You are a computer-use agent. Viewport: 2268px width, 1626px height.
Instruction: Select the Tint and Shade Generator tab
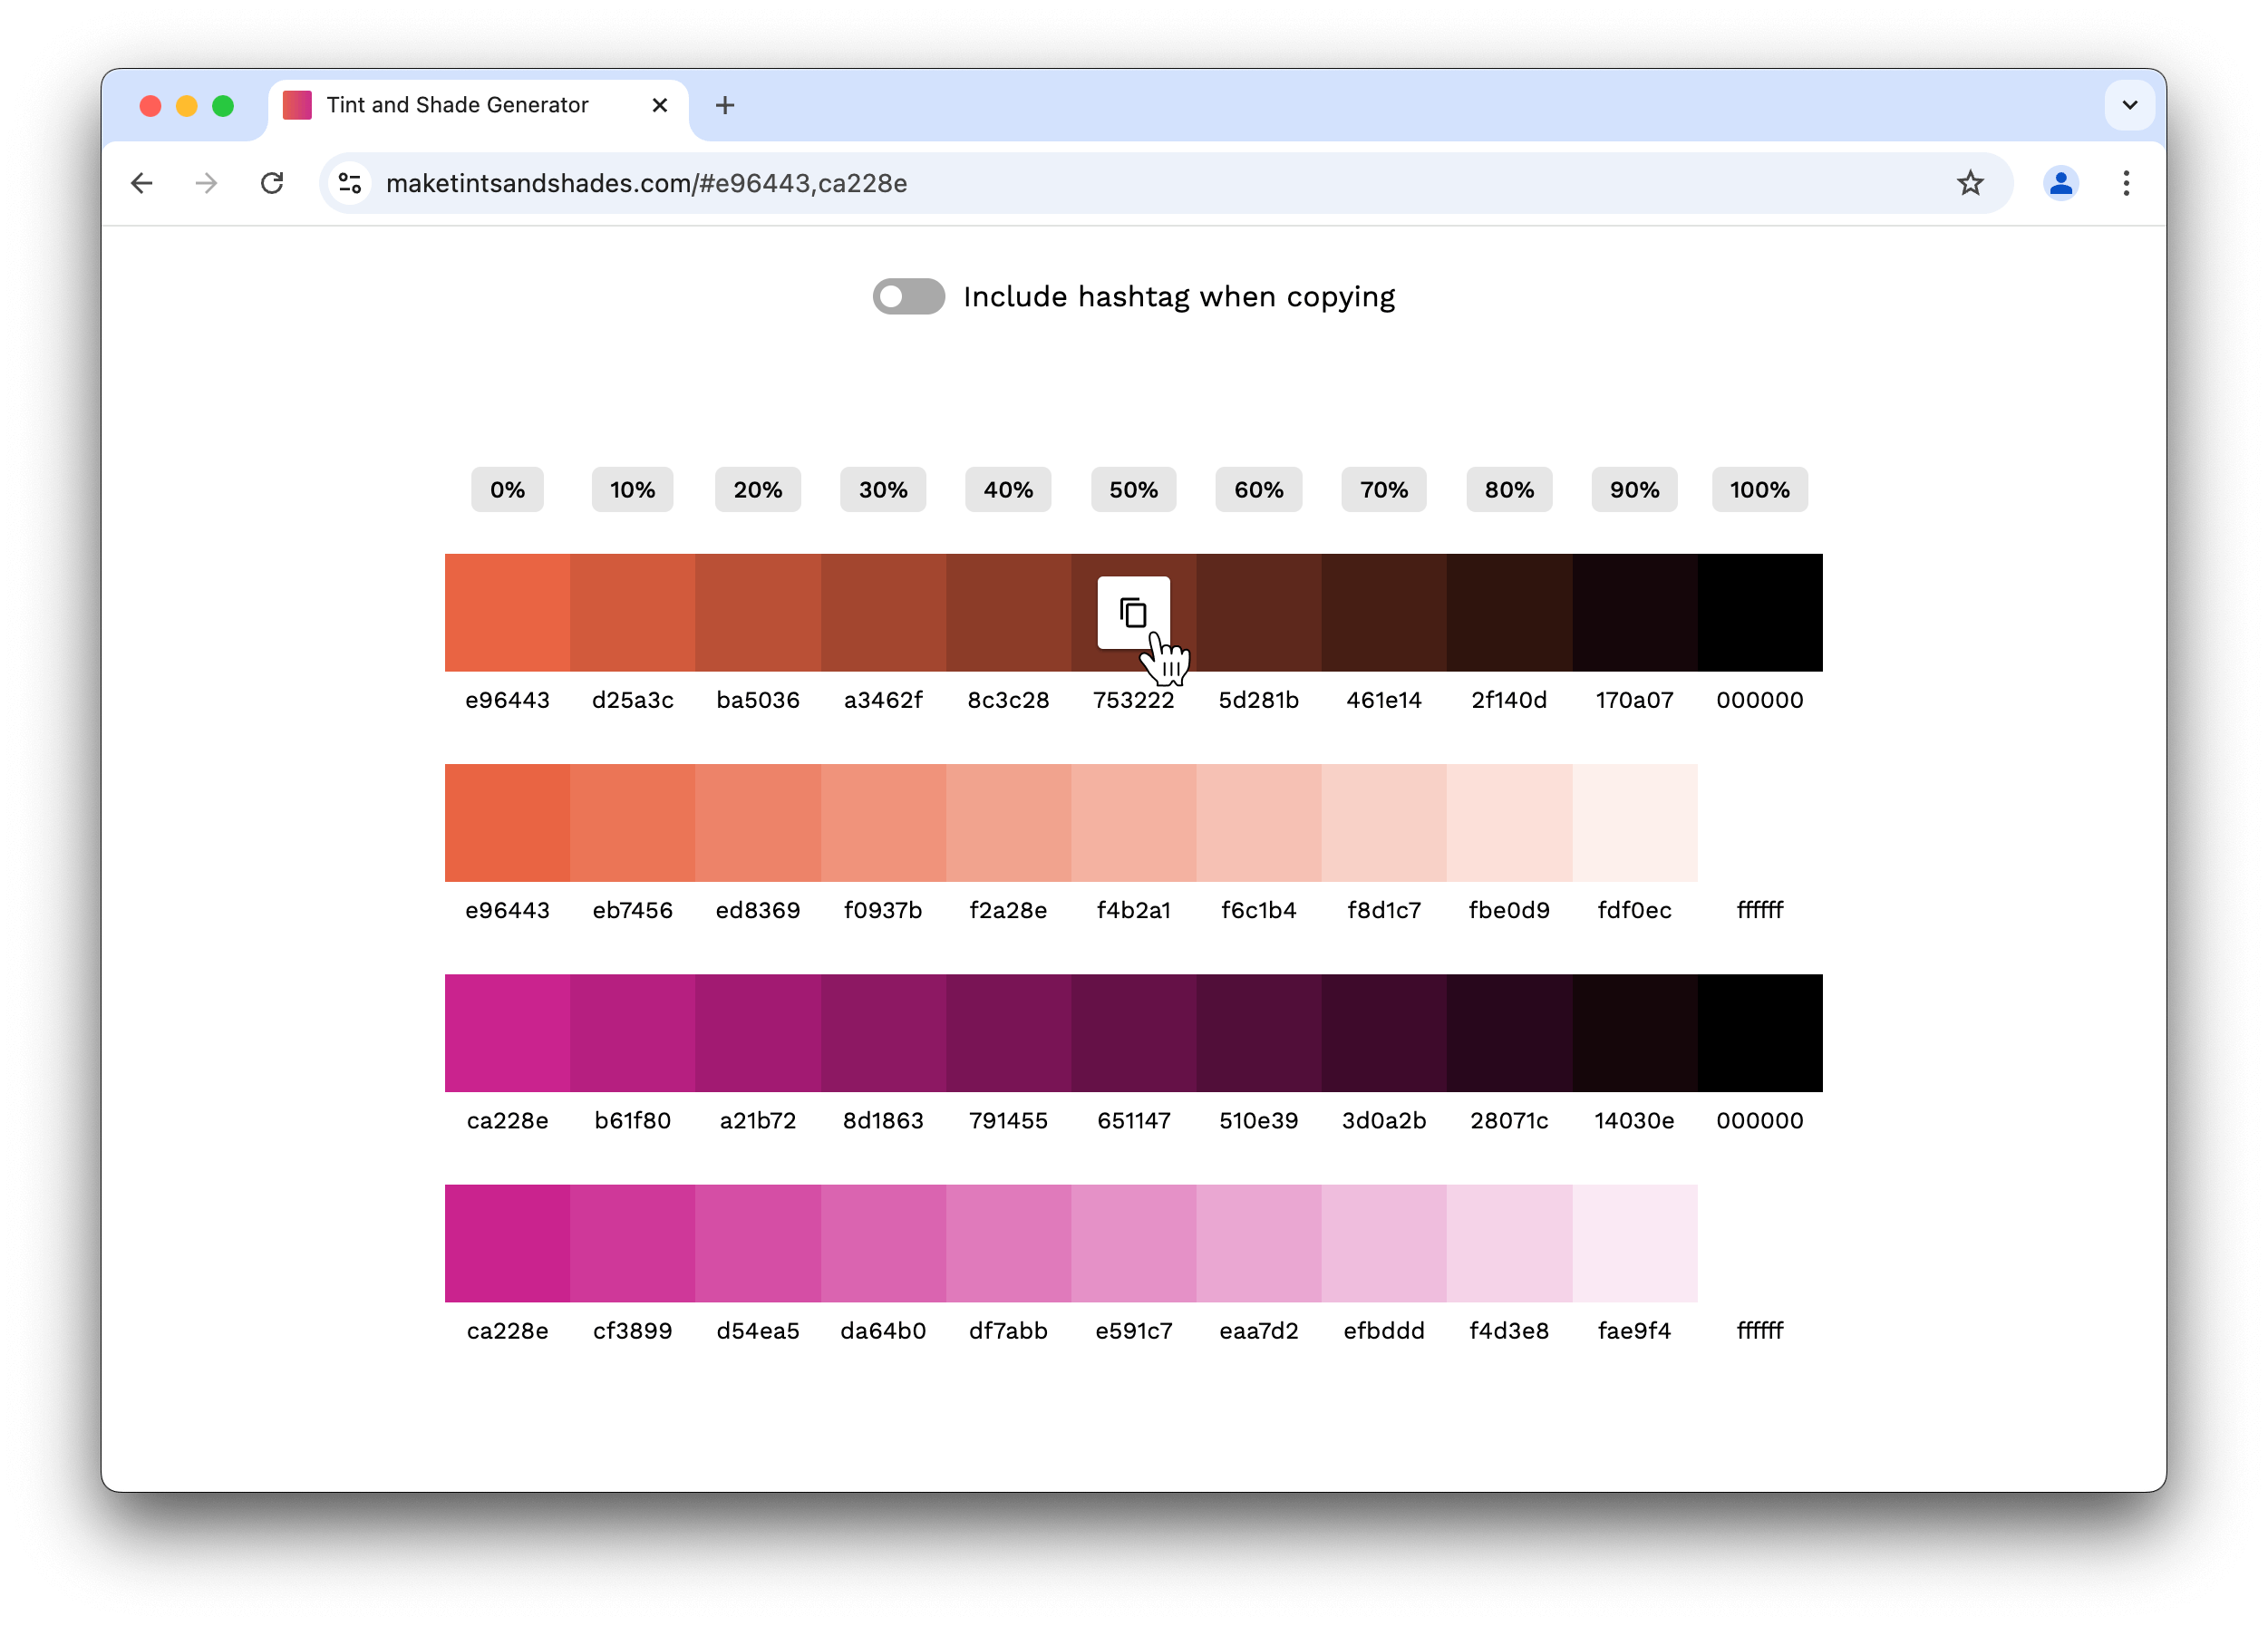[457, 105]
